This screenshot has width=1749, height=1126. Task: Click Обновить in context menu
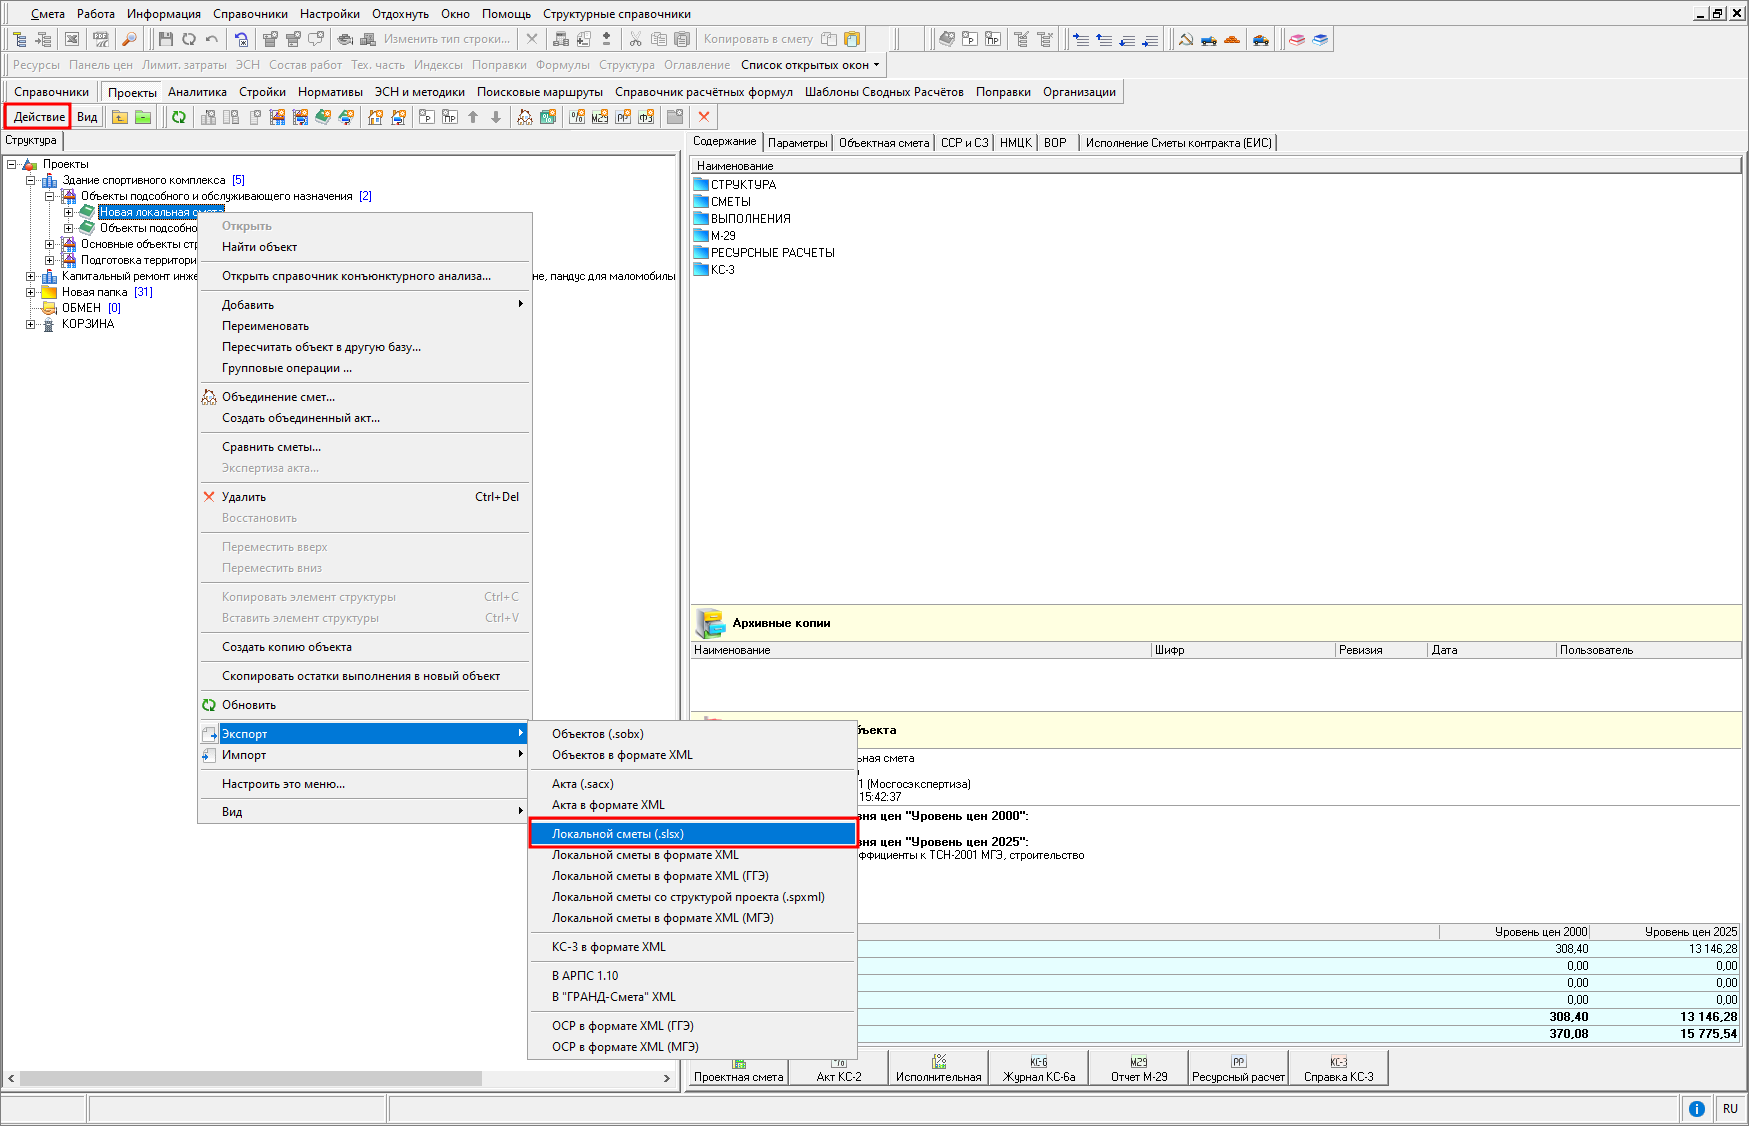[364, 705]
